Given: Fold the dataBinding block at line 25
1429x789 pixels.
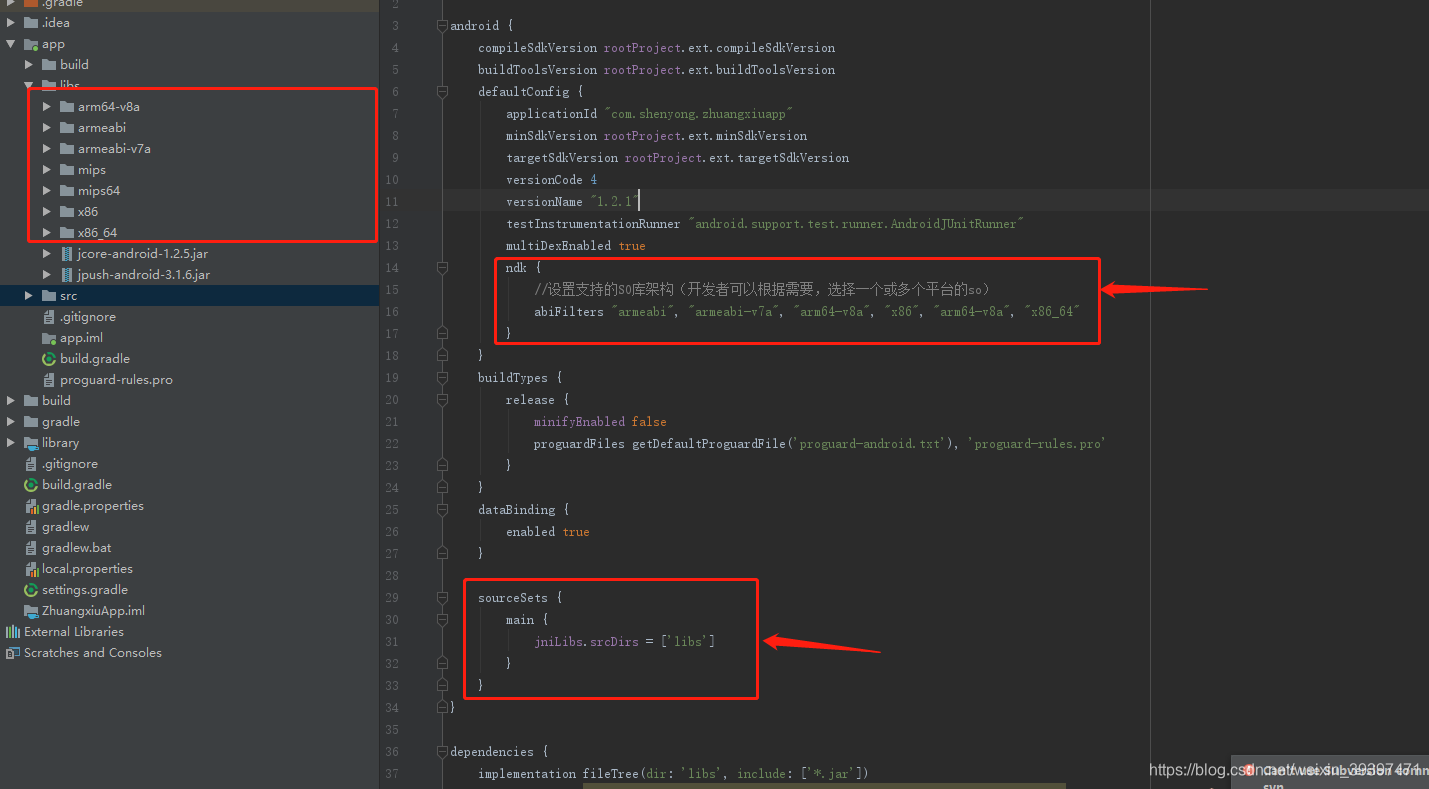Looking at the screenshot, I should click(x=442, y=510).
